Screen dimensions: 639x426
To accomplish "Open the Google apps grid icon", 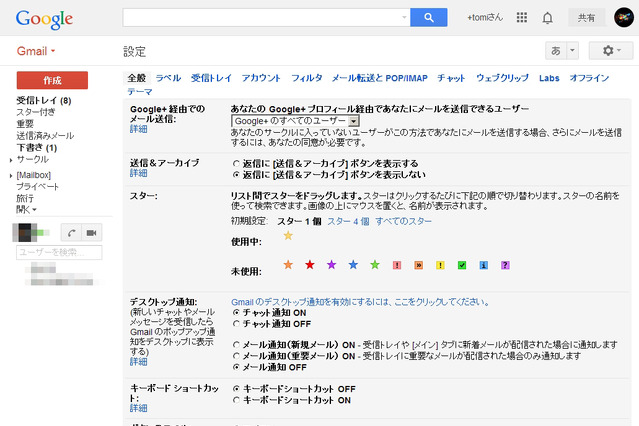I will 522,18.
